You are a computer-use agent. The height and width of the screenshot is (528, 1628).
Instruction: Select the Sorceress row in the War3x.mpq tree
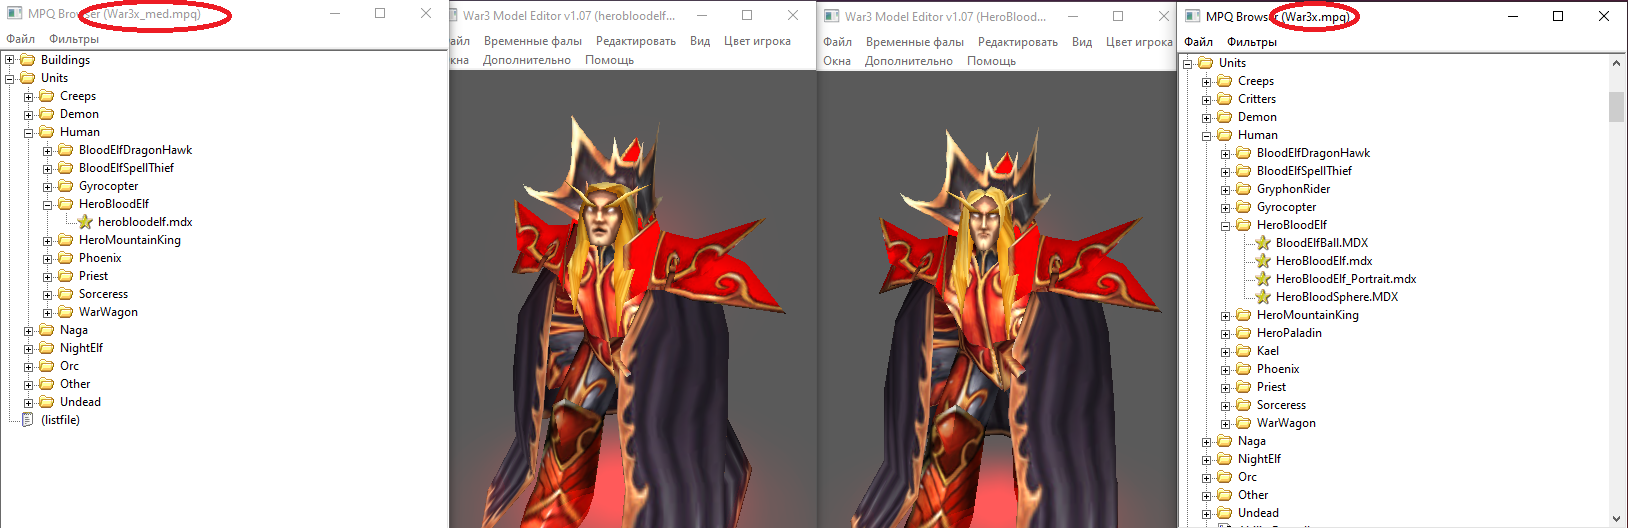[1281, 405]
